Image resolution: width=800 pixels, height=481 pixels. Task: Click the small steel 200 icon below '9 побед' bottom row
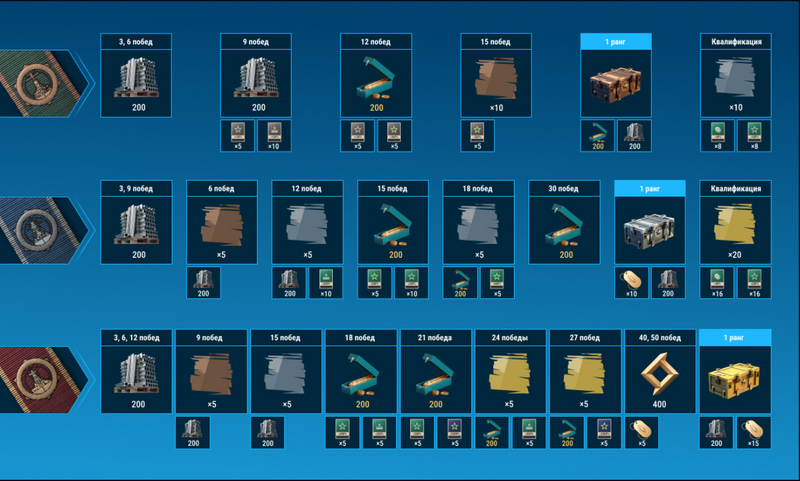(x=193, y=432)
